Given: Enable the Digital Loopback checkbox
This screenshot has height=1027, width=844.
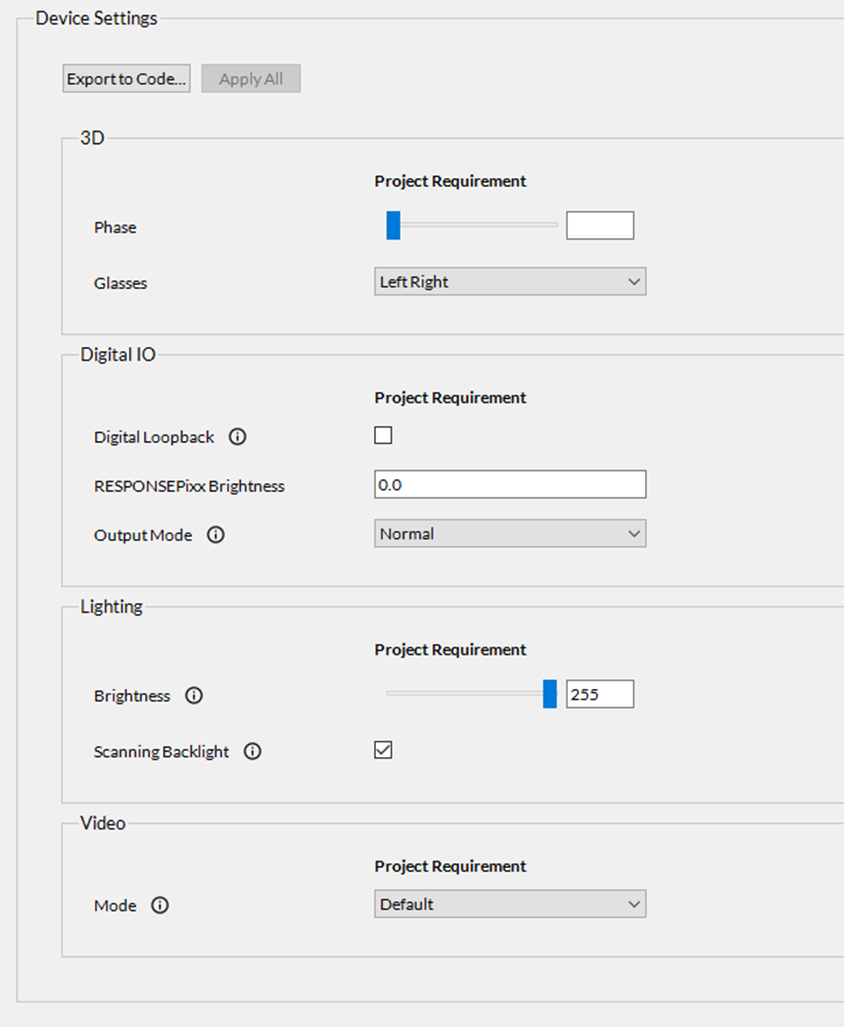Looking at the screenshot, I should (383, 435).
